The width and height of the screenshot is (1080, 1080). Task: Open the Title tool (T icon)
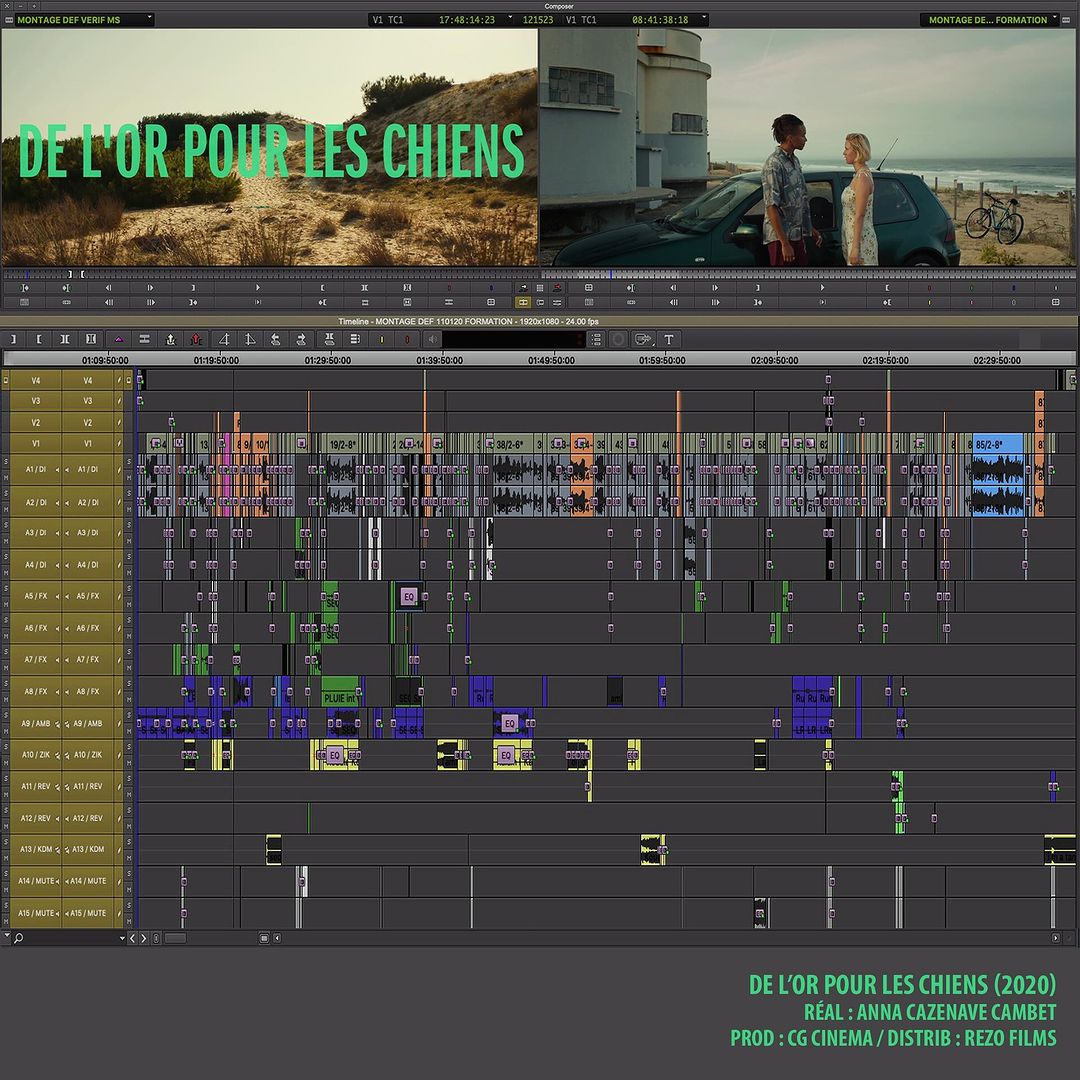[669, 339]
